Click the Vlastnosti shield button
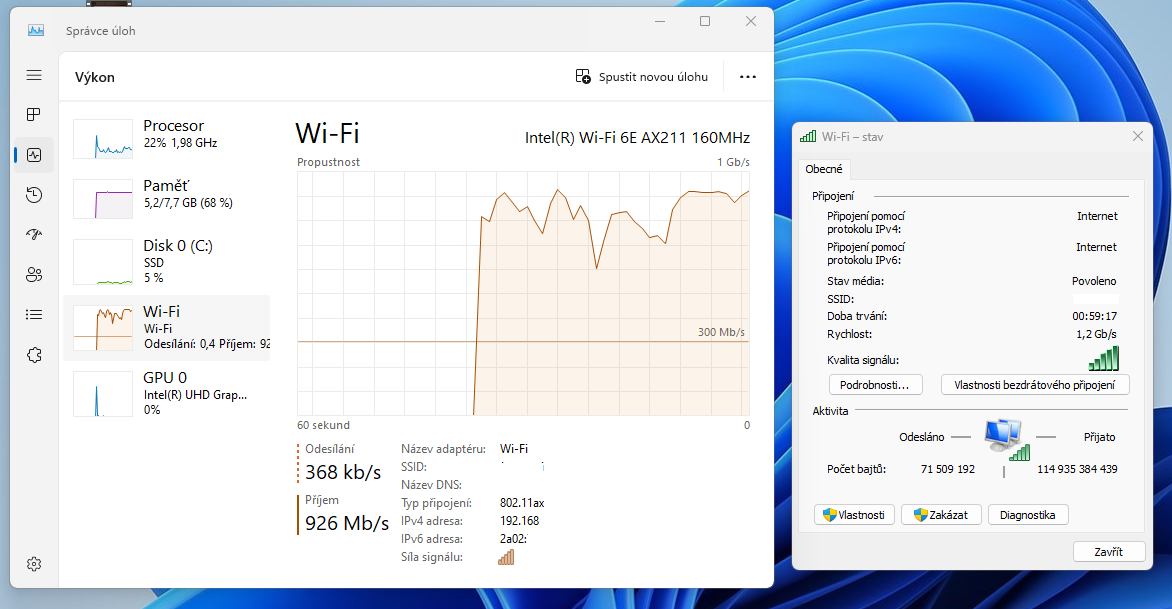1172x609 pixels. coord(854,515)
